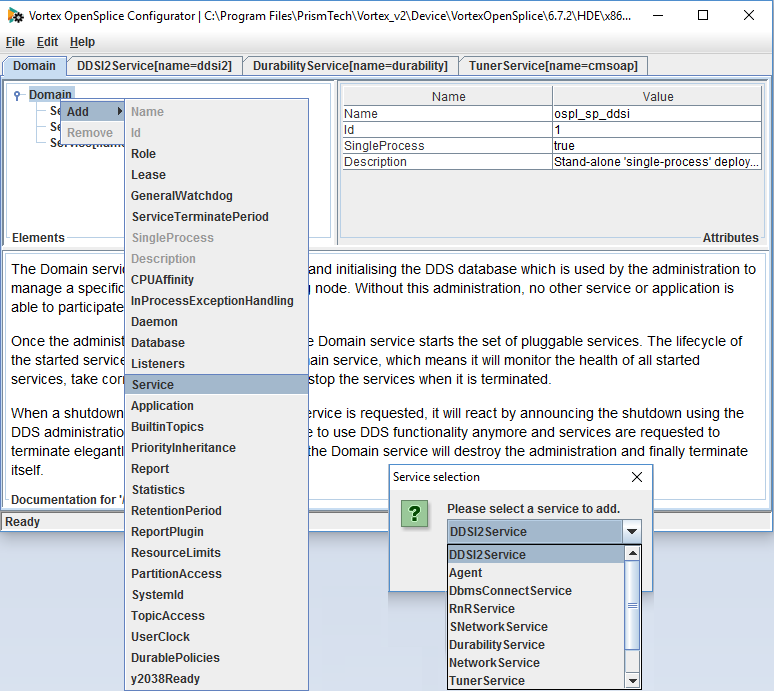Click the green question mark icon in the Service selection dialog
The height and width of the screenshot is (691, 774).
tap(415, 513)
